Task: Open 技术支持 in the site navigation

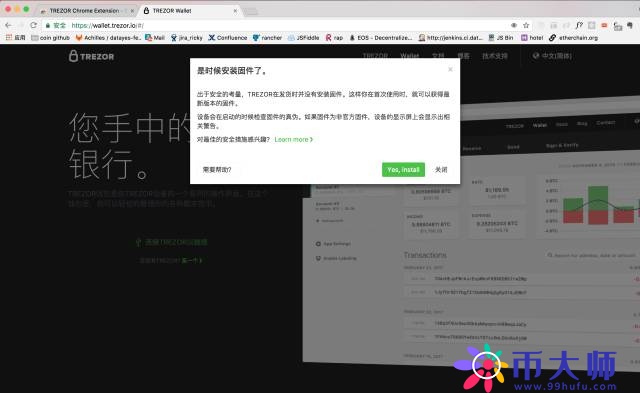Action: (495, 56)
